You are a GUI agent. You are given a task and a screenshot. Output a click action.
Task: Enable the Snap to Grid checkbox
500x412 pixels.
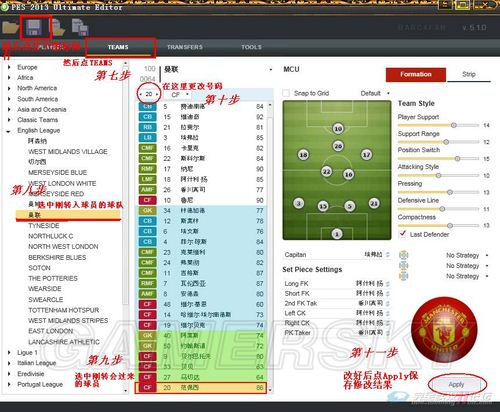pos(286,93)
